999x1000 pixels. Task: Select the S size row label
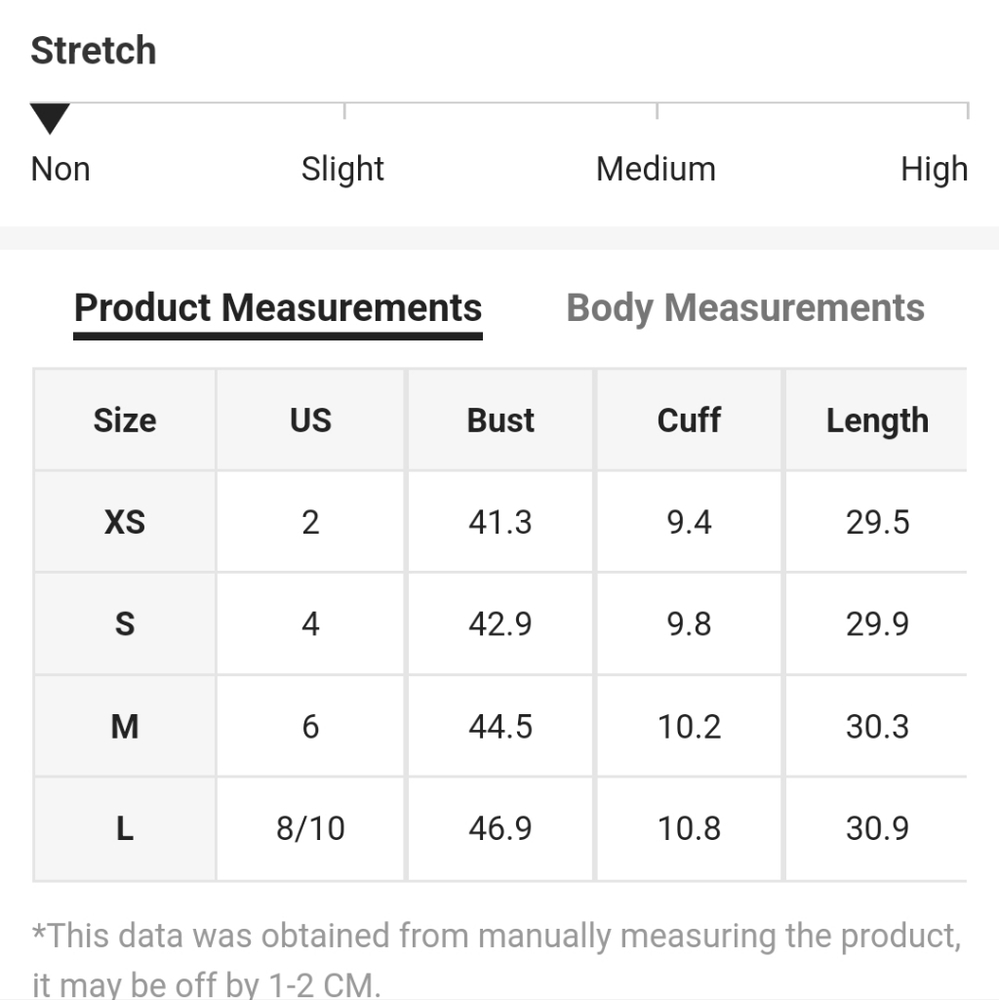click(125, 624)
